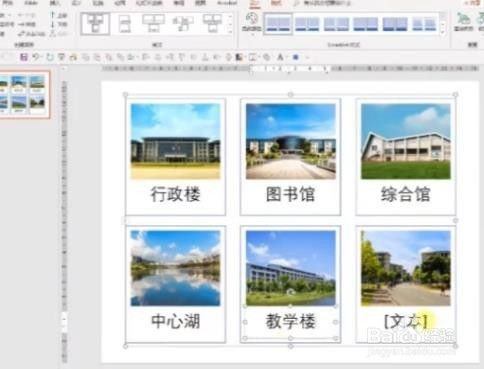Open the font color 'A' tool
Viewport: 484px width, 369px height.
[281, 57]
